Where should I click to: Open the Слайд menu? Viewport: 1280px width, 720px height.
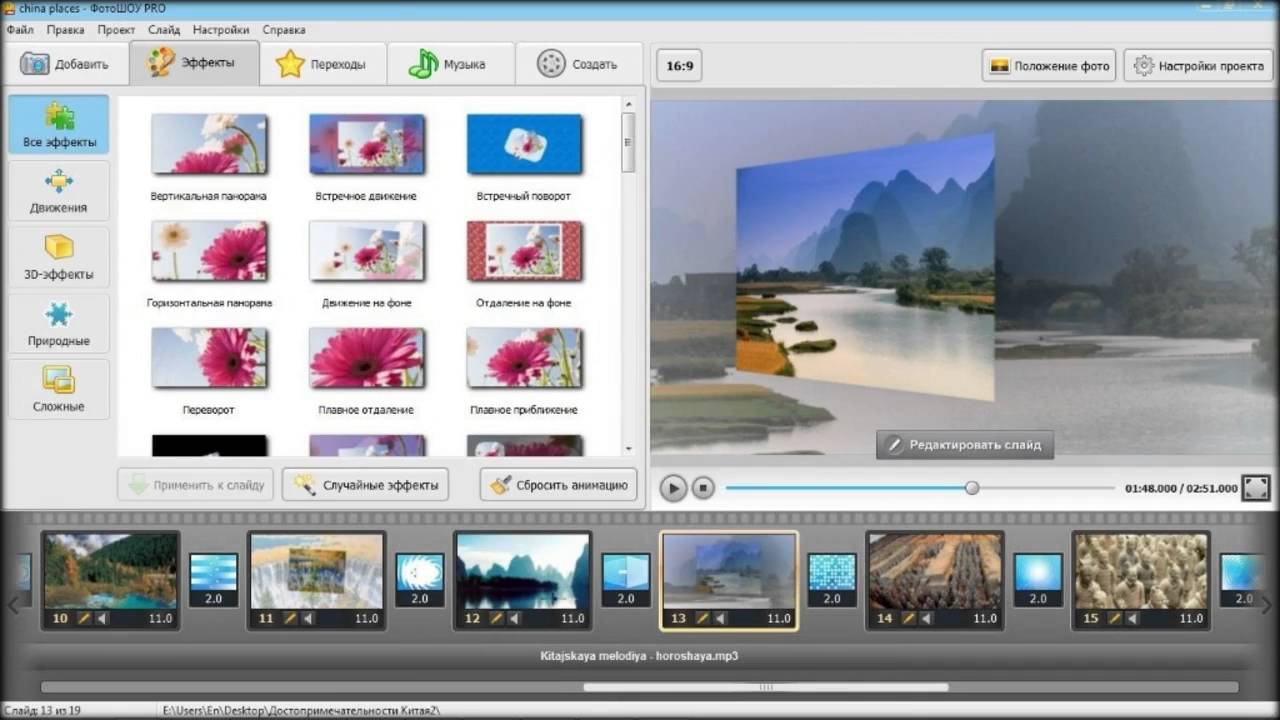[x=164, y=30]
